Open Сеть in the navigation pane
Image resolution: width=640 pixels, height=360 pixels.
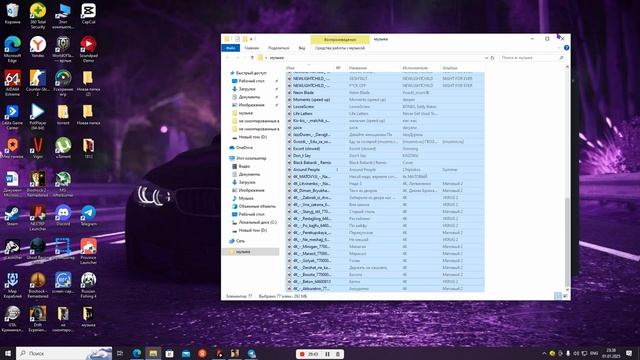(x=240, y=241)
